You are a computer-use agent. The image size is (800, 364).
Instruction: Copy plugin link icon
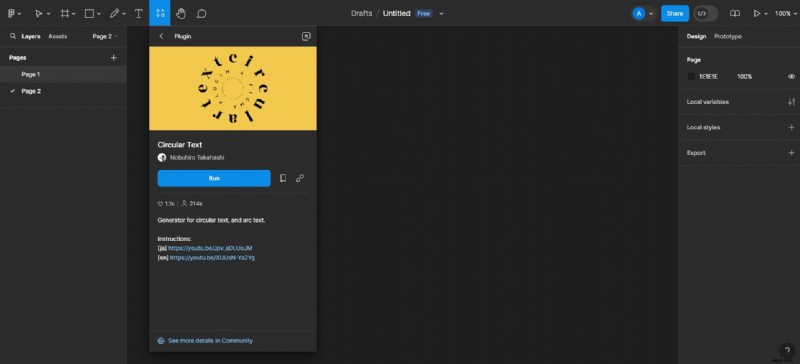pos(300,178)
